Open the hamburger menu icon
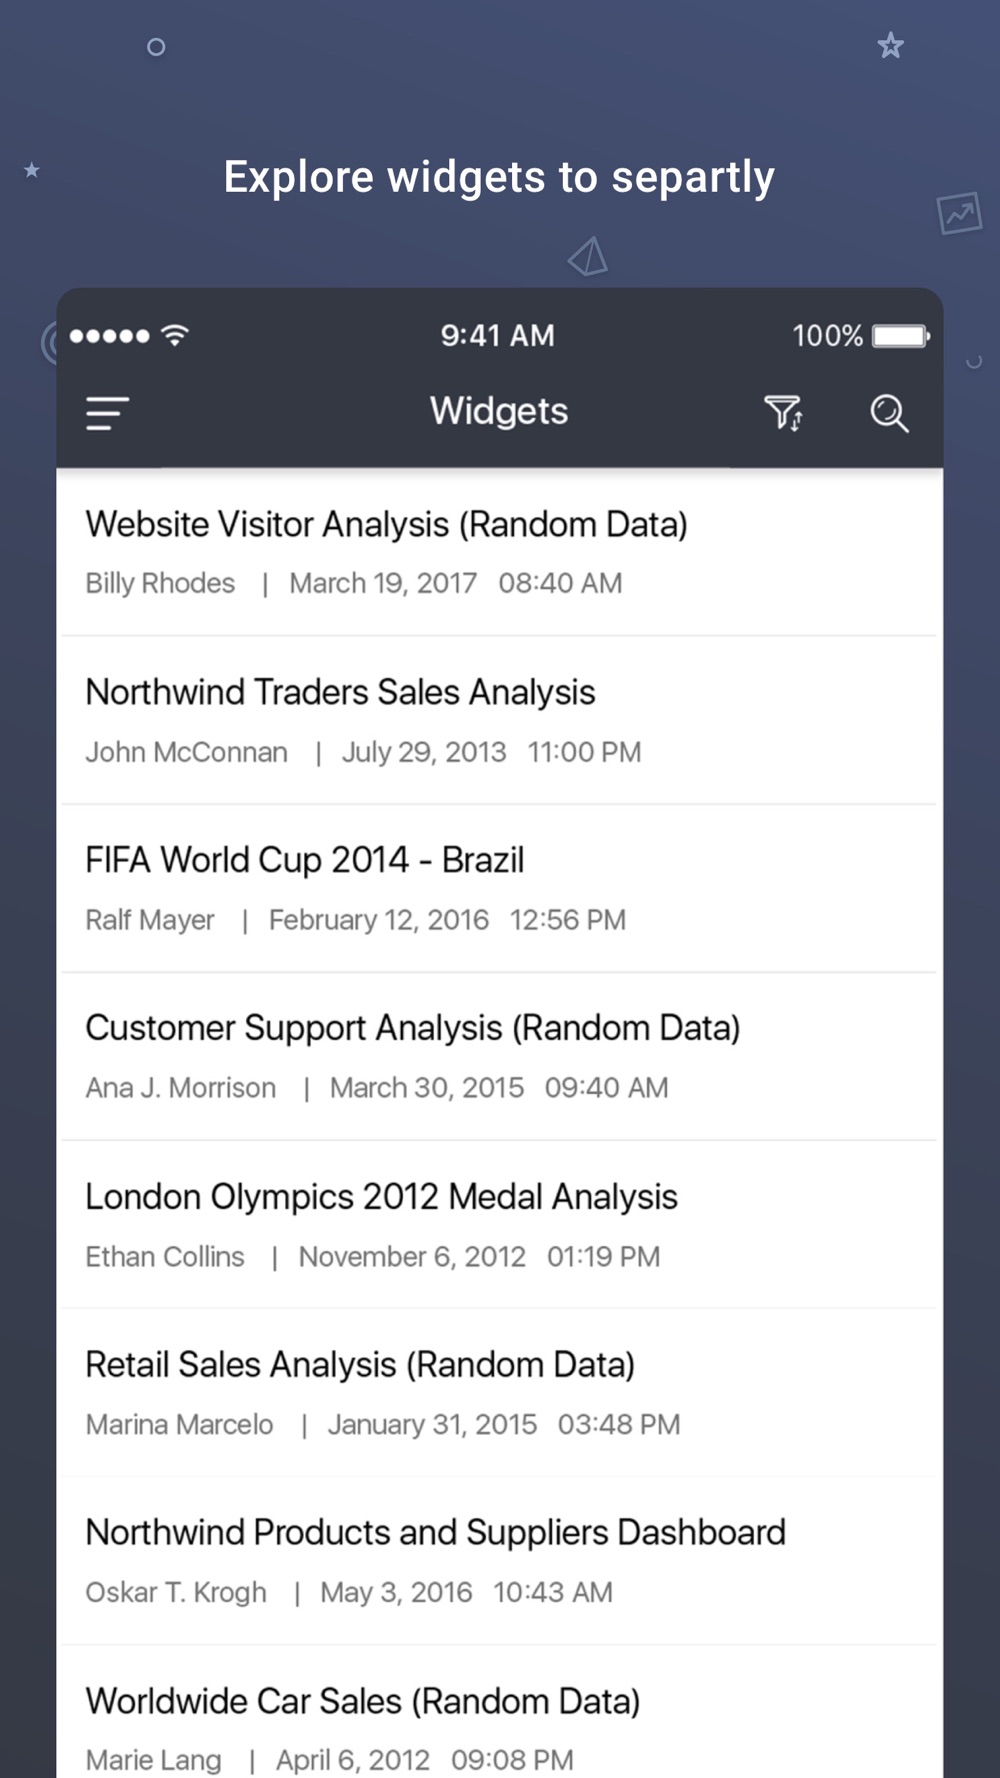This screenshot has width=1000, height=1778. tap(107, 413)
